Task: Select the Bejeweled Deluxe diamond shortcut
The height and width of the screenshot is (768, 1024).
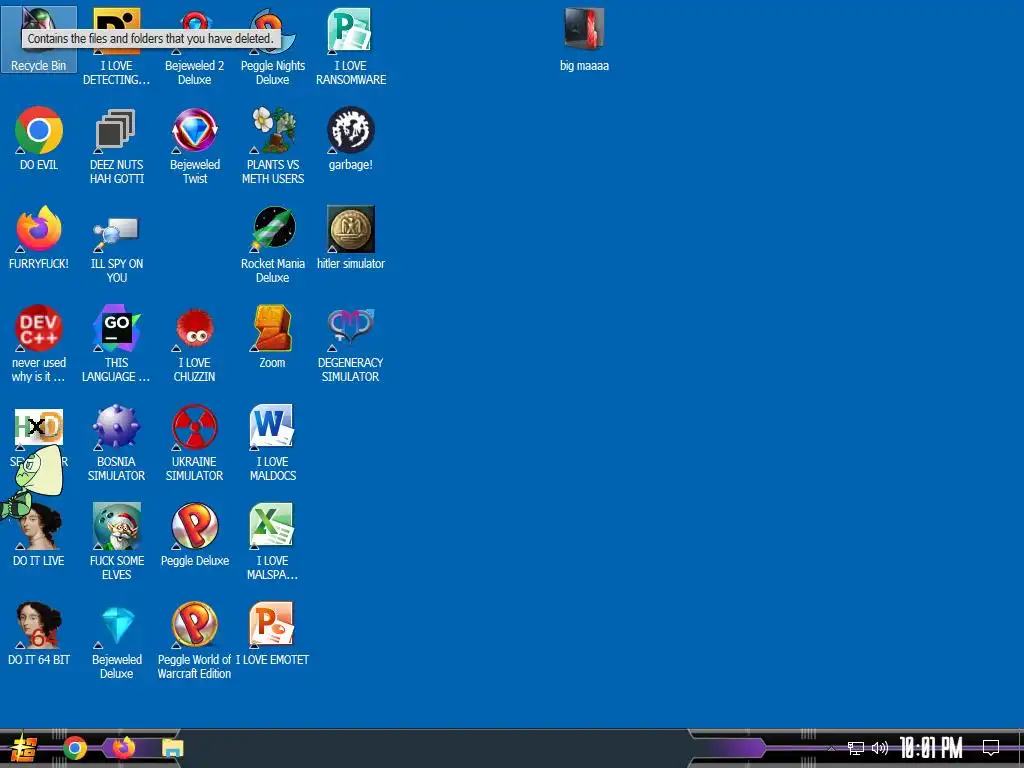Action: tap(116, 640)
